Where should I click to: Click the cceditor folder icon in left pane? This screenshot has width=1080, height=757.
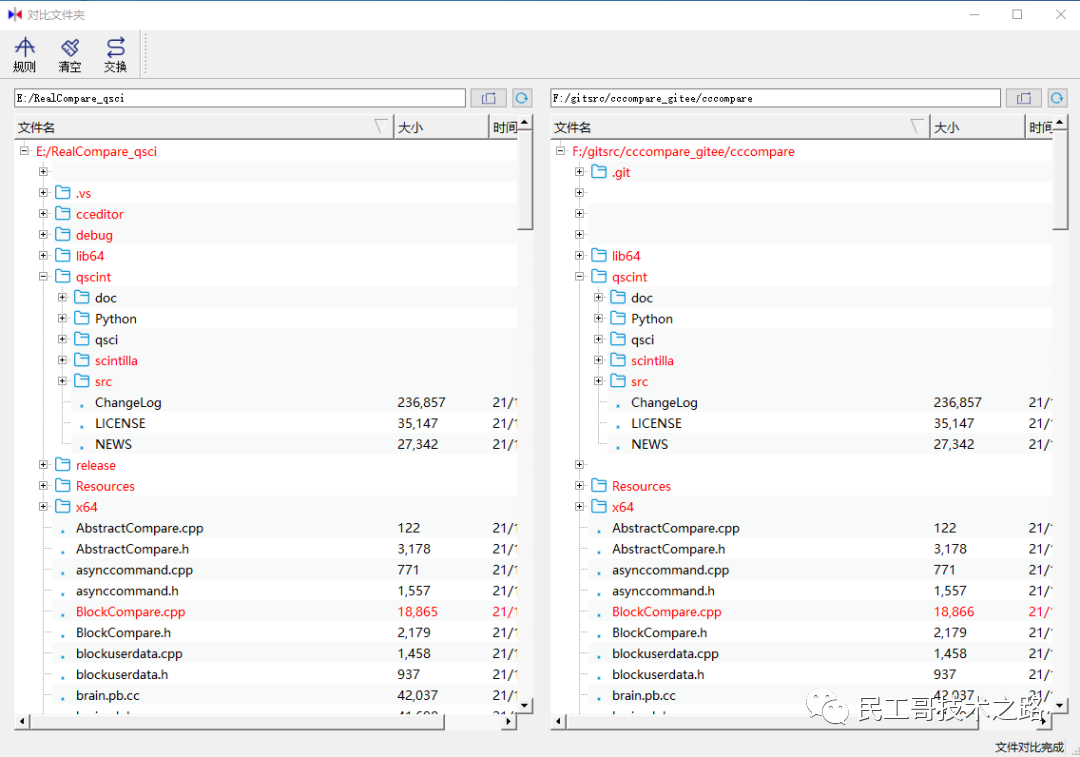63,214
